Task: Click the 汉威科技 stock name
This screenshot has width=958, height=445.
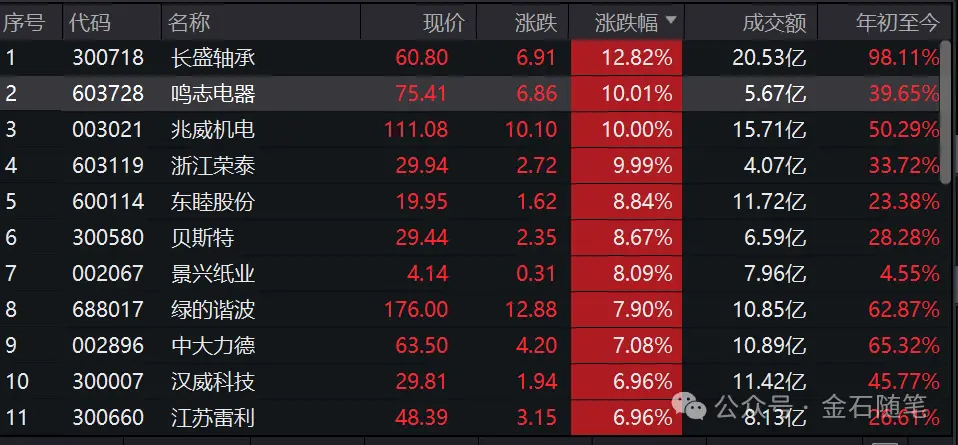Action: tap(213, 381)
